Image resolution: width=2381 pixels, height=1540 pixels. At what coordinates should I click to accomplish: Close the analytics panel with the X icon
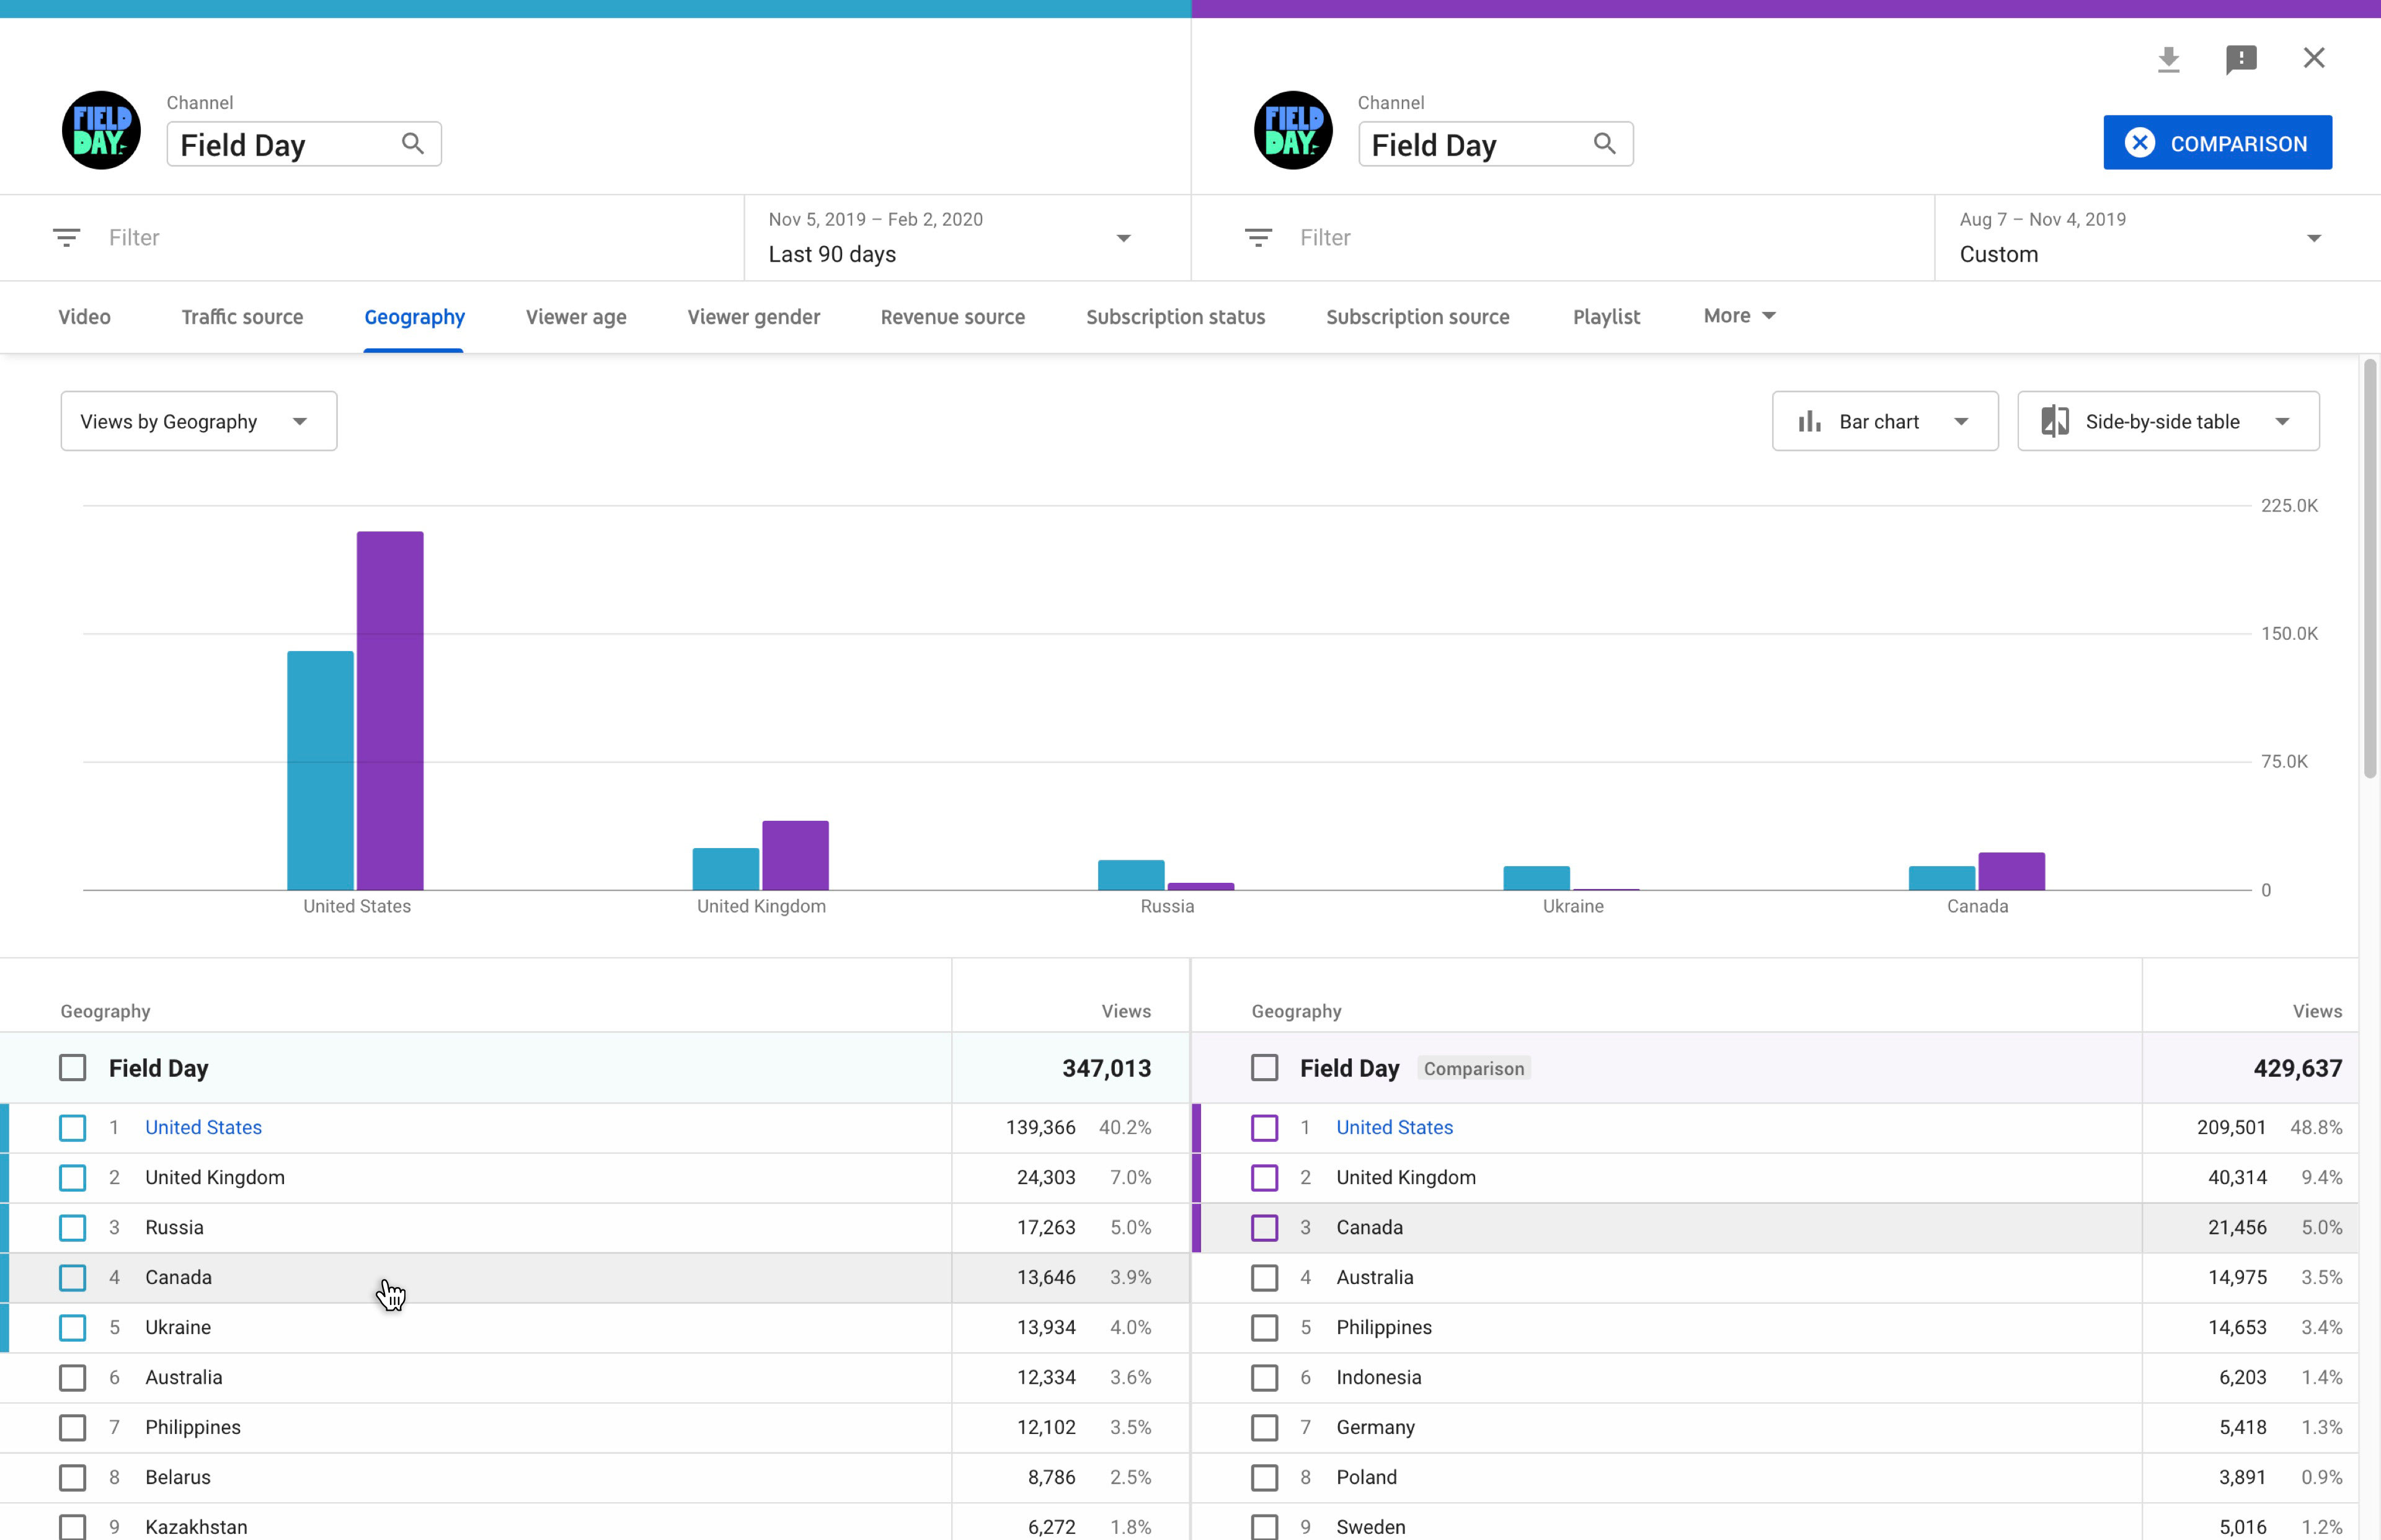point(2314,58)
